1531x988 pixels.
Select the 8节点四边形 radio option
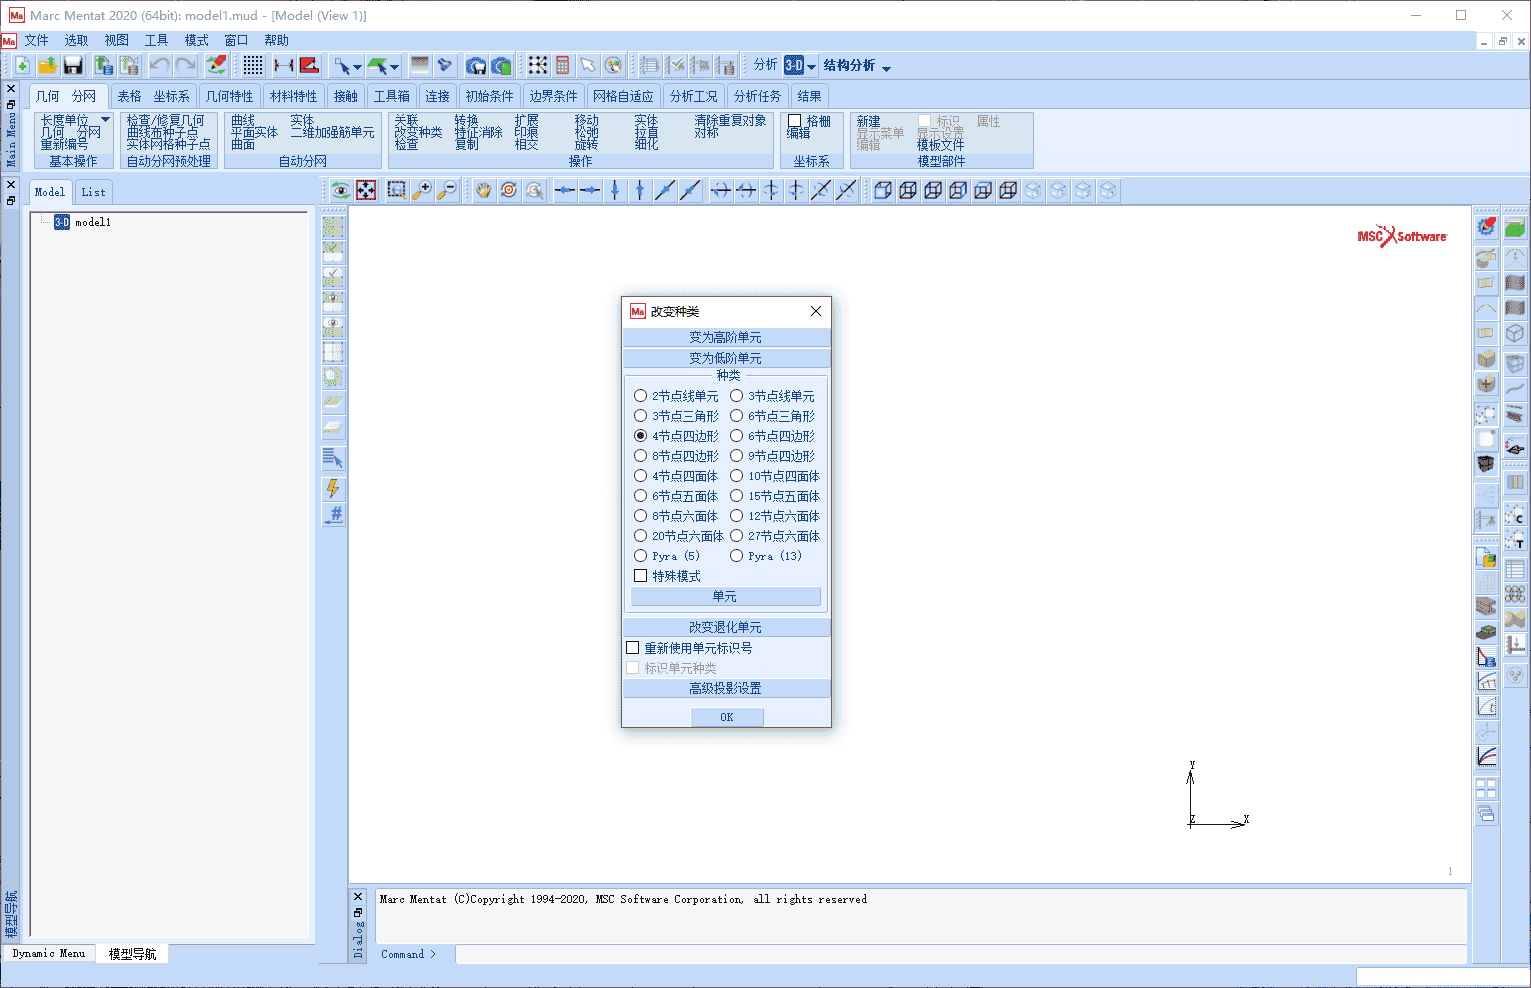[x=641, y=456]
